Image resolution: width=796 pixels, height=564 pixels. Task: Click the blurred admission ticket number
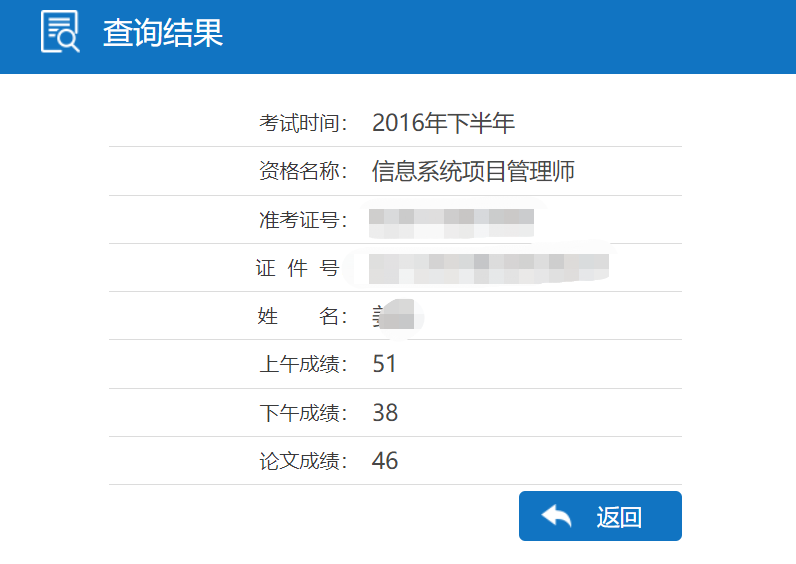pyautogui.click(x=451, y=223)
